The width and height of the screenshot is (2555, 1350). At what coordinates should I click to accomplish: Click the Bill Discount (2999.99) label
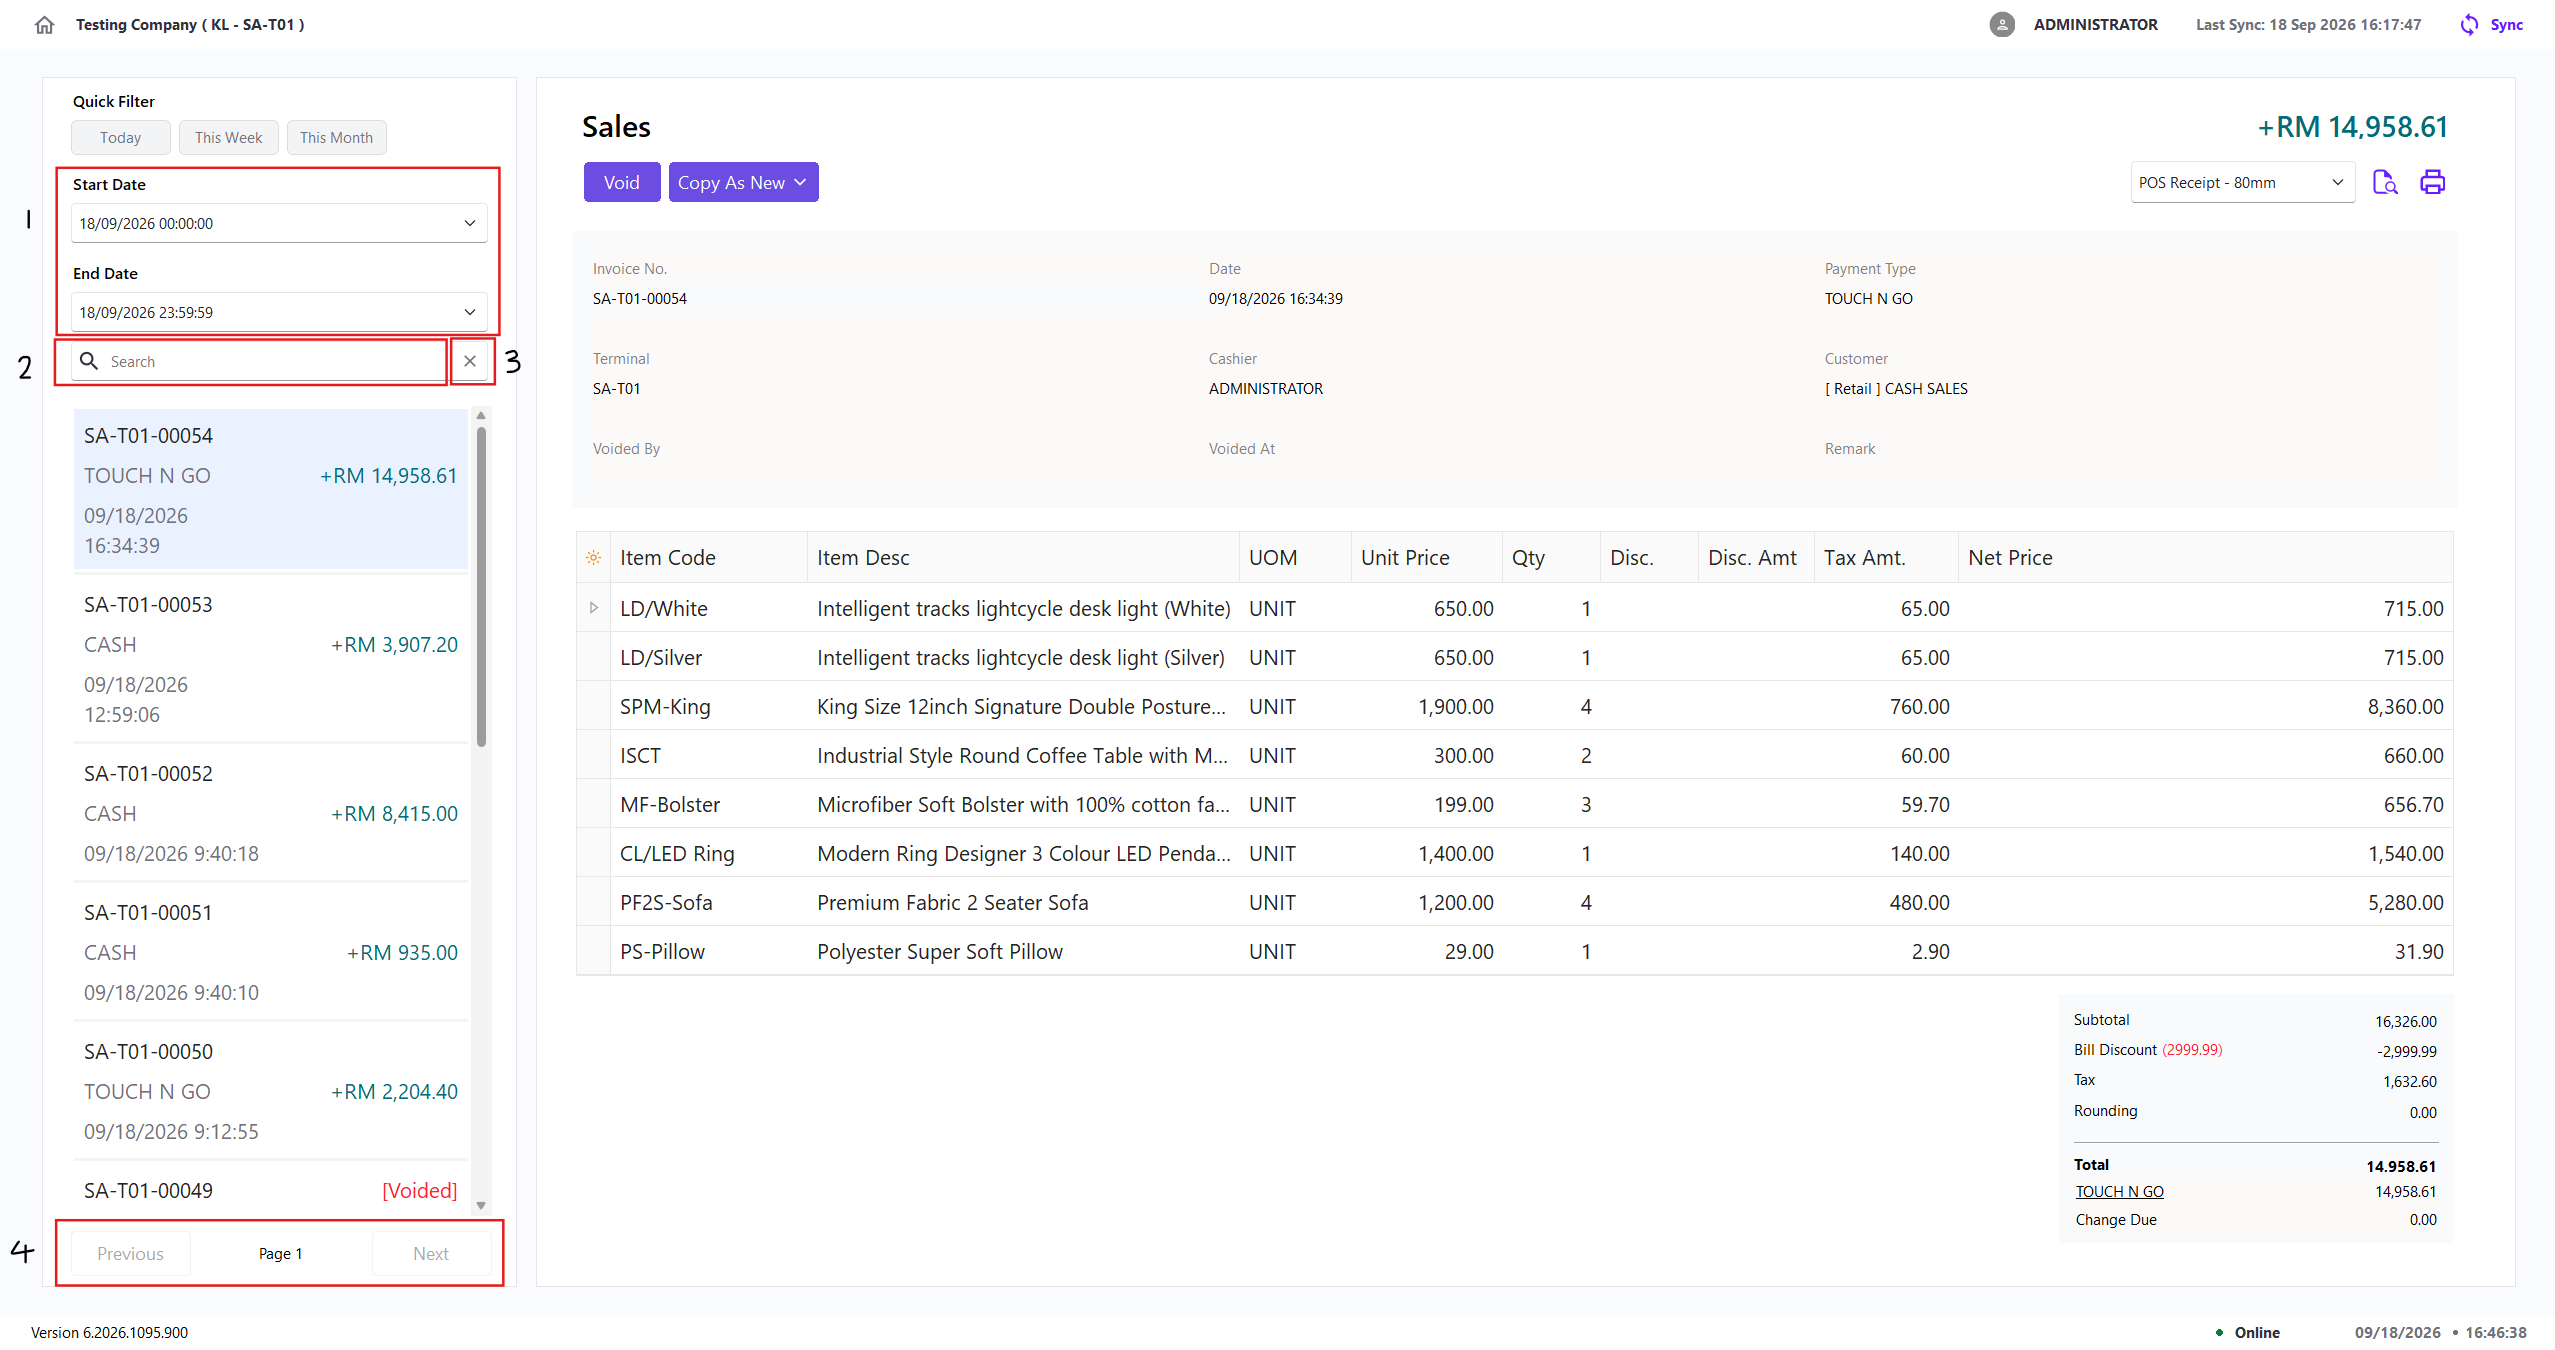(2147, 1050)
